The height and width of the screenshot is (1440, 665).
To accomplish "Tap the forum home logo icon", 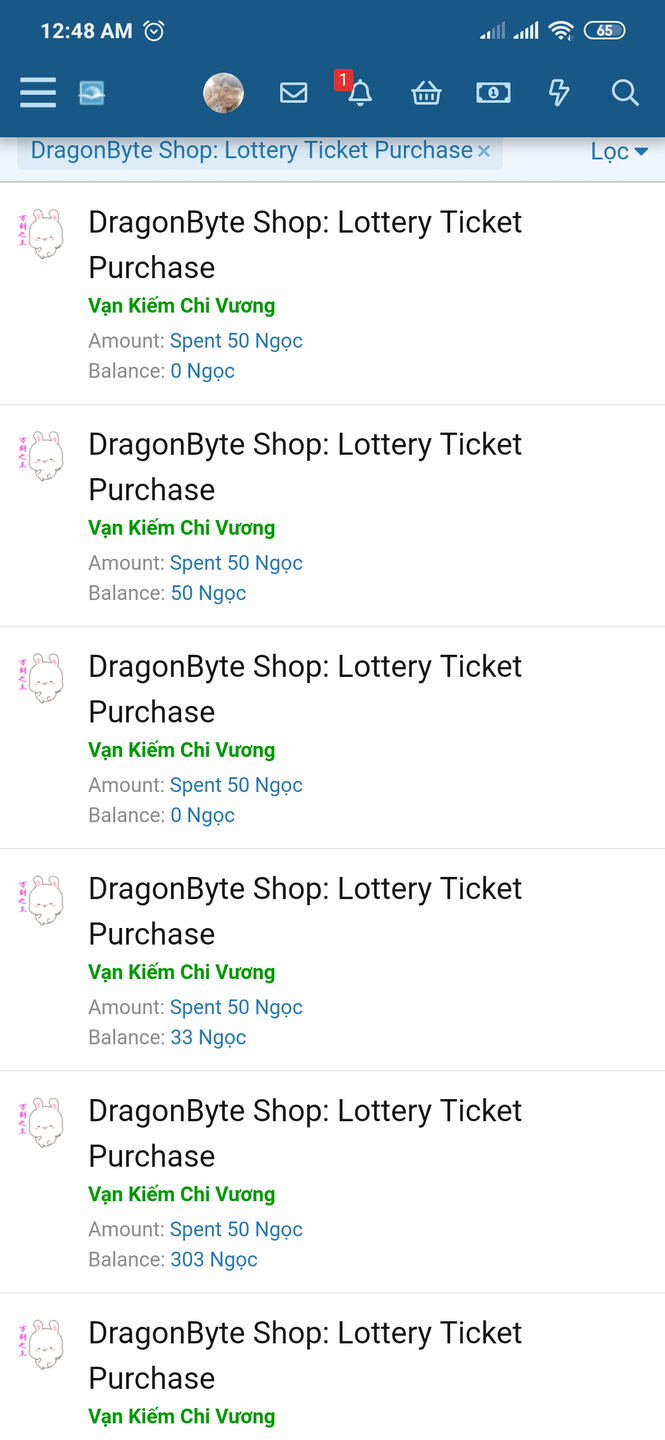I will [x=92, y=93].
